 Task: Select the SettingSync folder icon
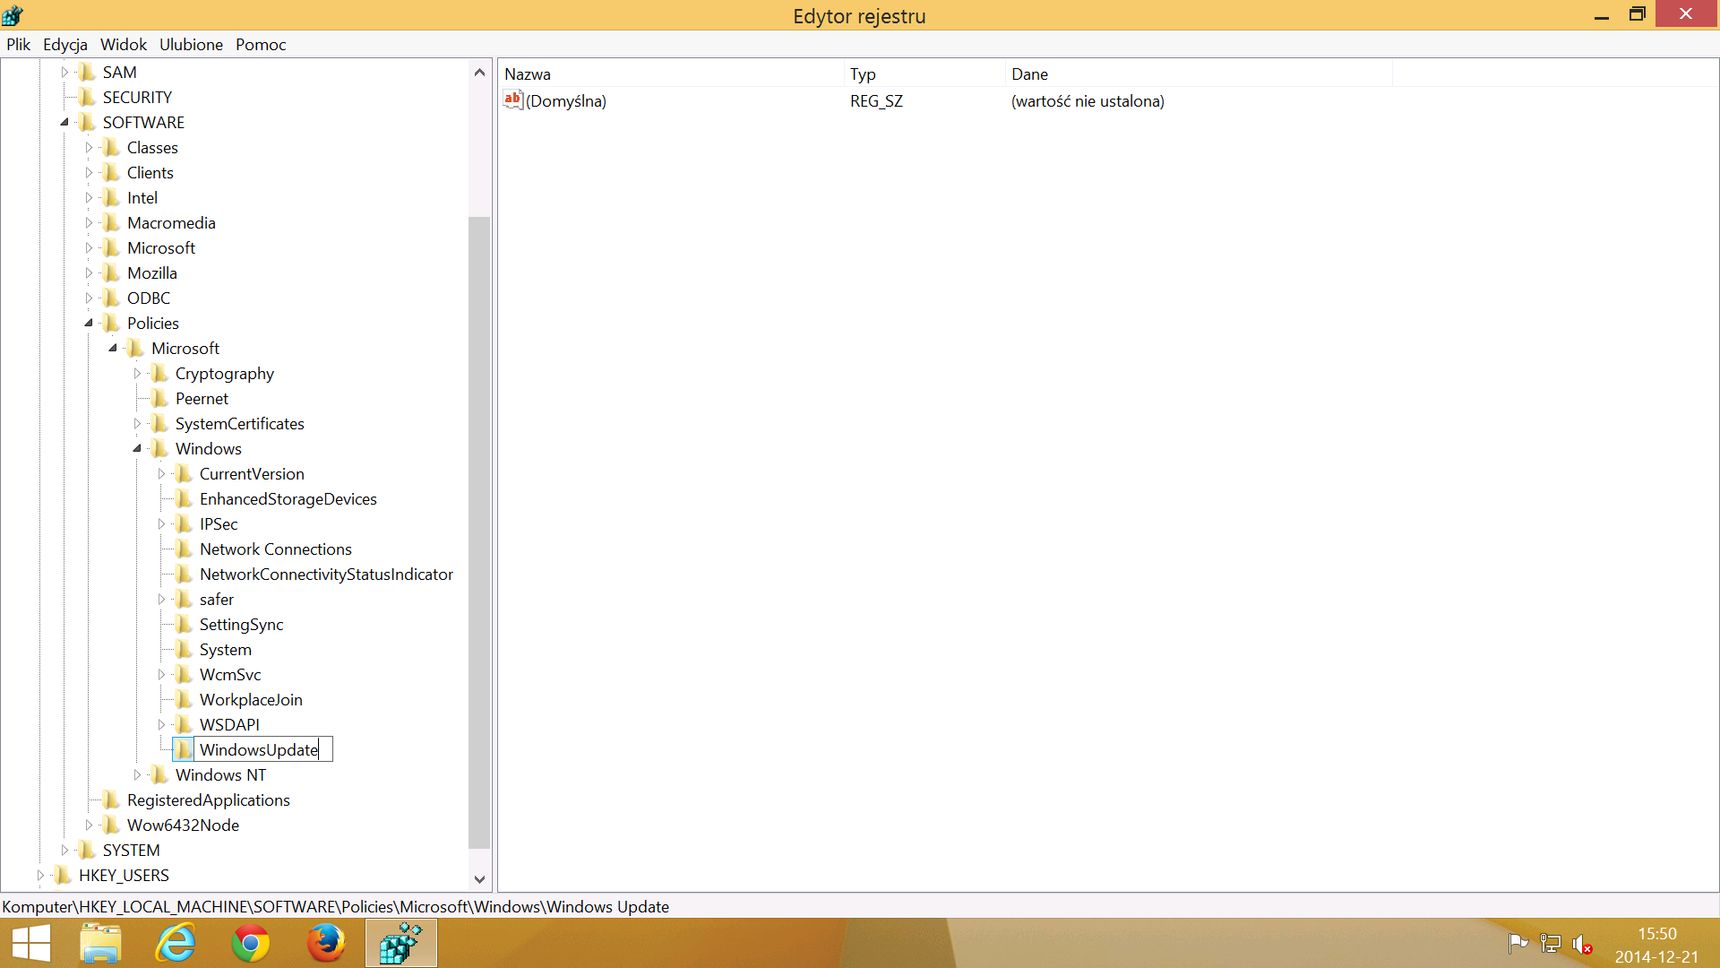click(x=183, y=624)
